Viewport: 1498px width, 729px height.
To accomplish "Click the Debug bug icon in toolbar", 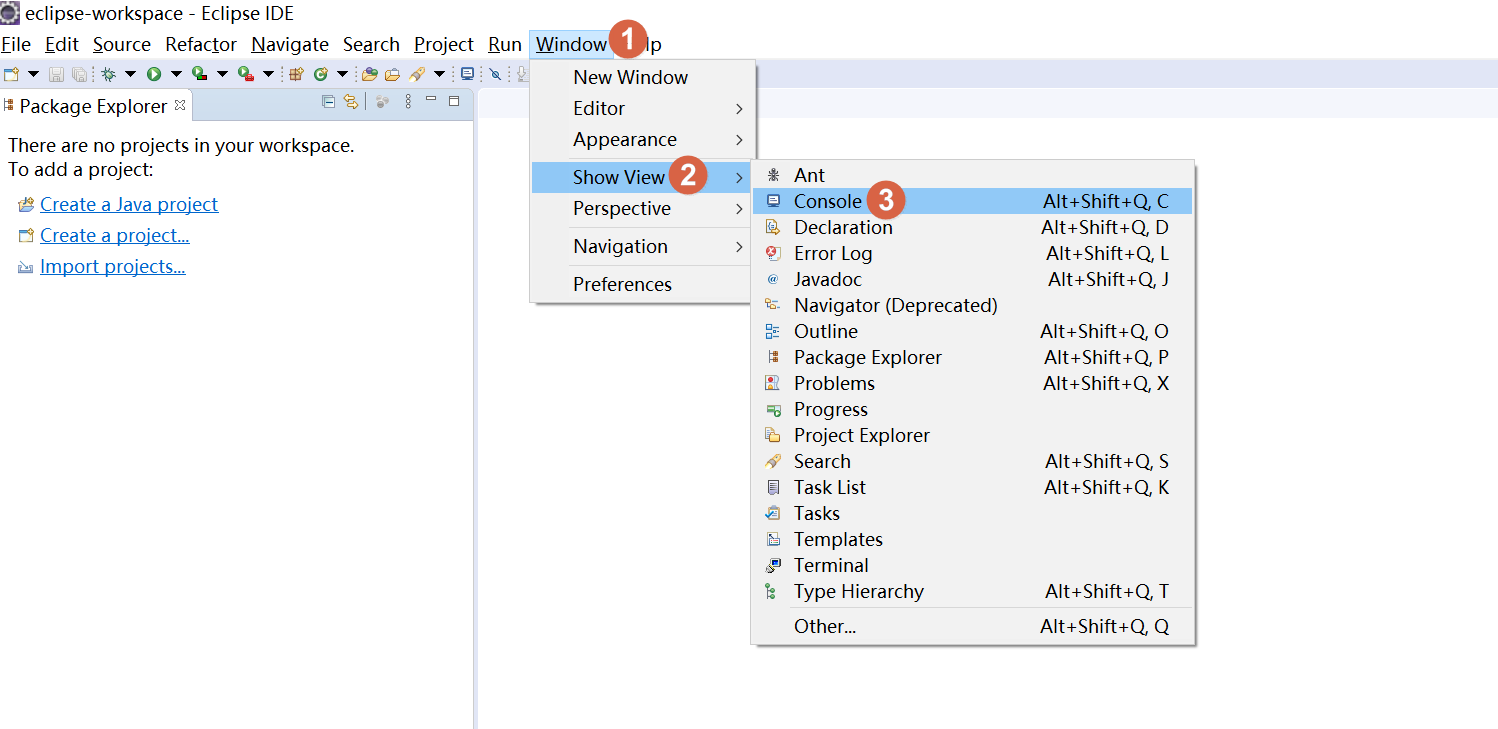I will tap(109, 74).
